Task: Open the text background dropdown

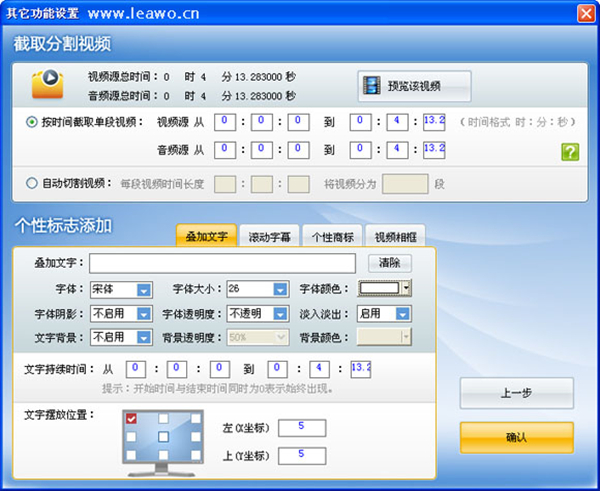Action: [x=121, y=338]
